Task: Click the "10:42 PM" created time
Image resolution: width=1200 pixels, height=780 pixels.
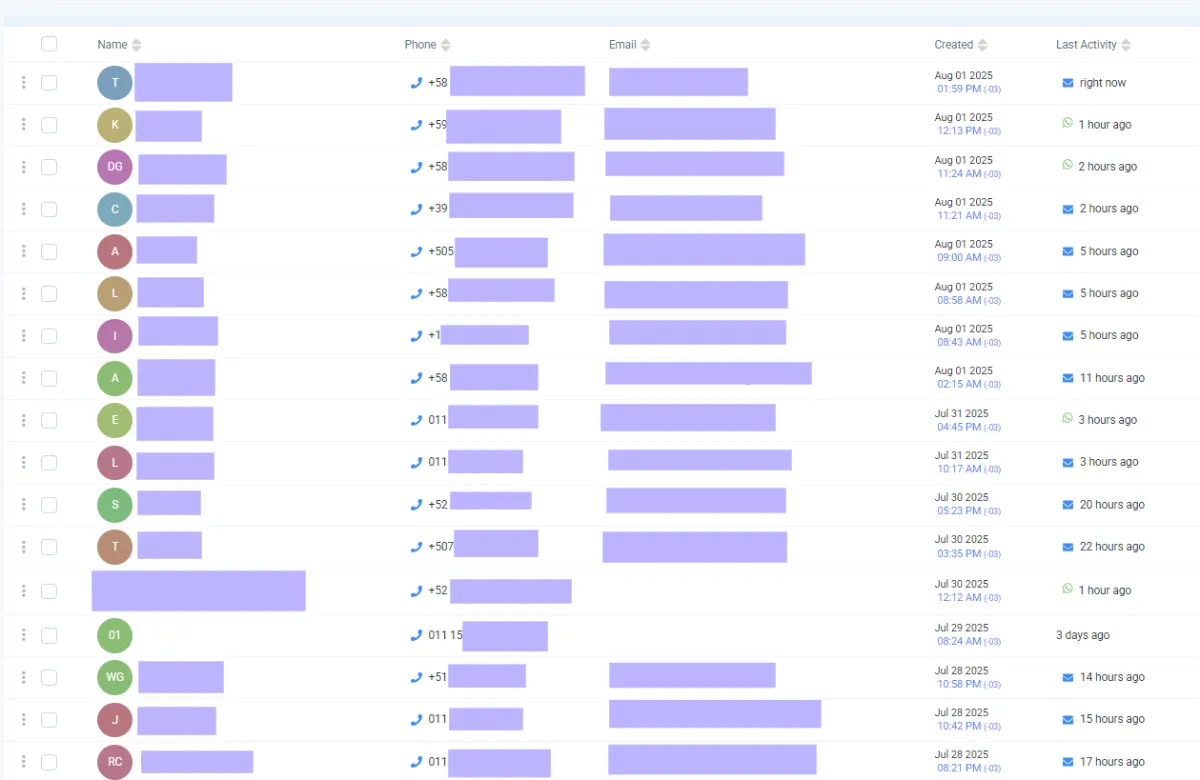Action: pyautogui.click(x=959, y=727)
